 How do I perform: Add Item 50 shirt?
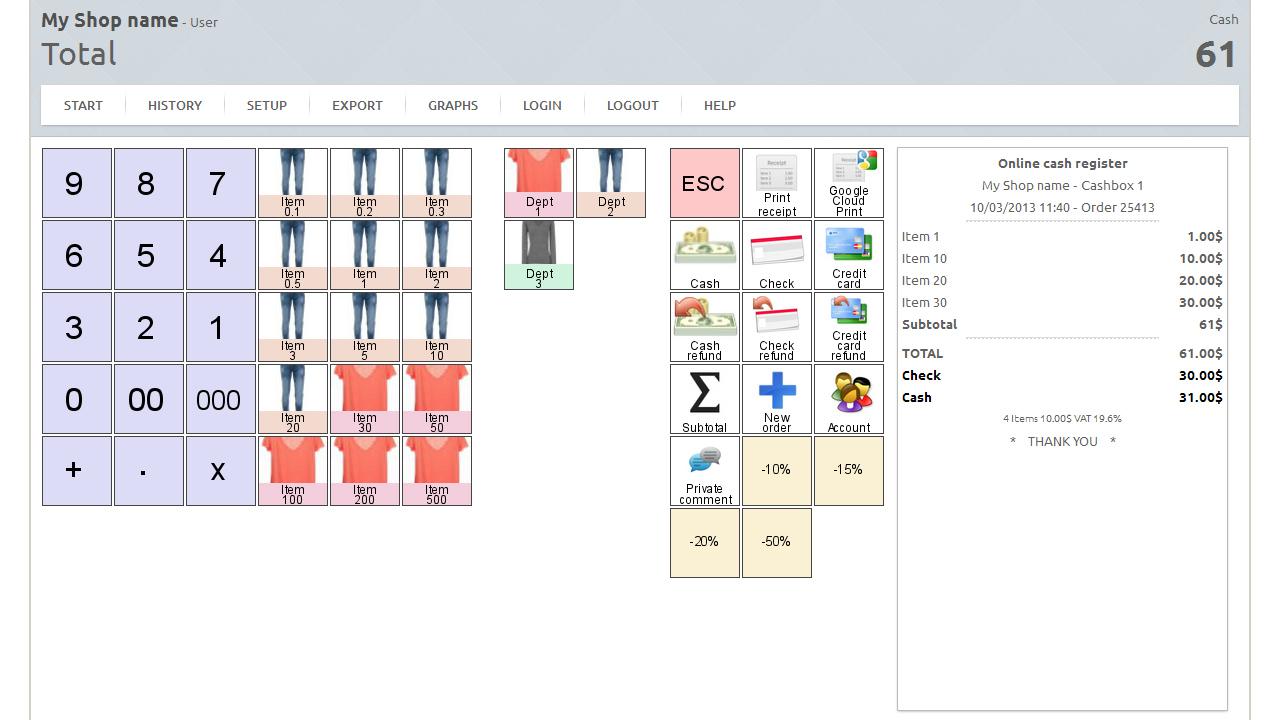[437, 399]
